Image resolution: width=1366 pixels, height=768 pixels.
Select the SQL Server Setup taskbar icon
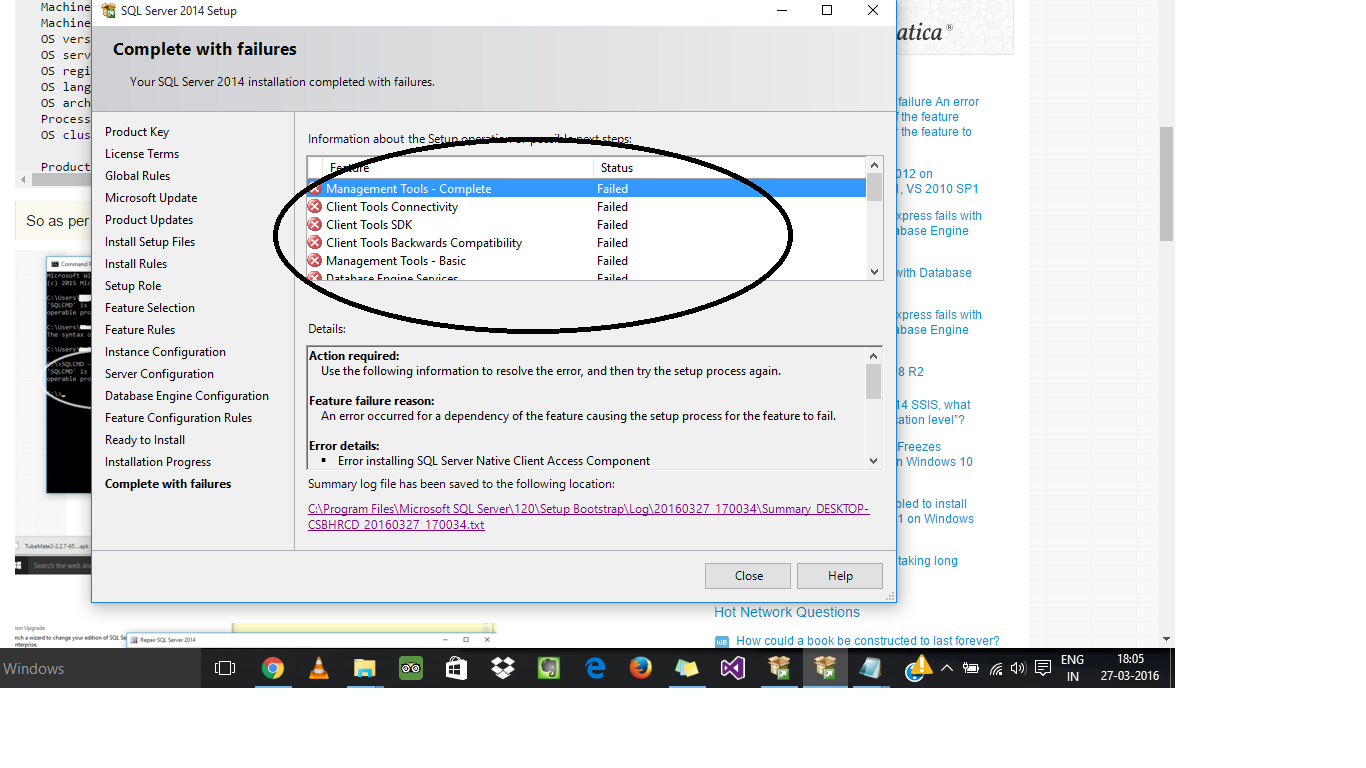[824, 668]
